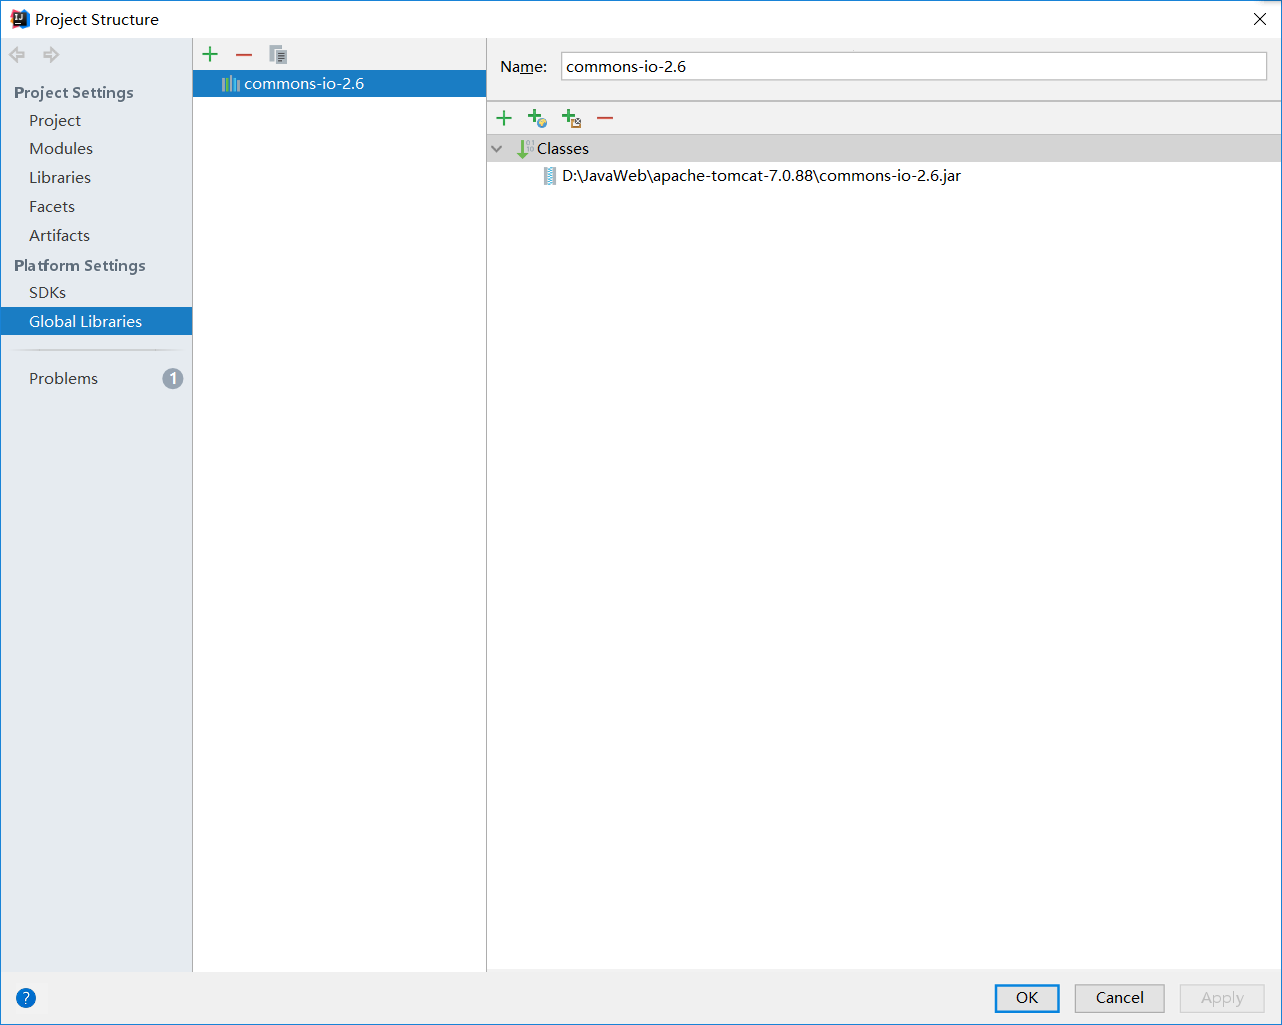1282x1025 pixels.
Task: Click the exclude roots plus icon
Action: (x=571, y=118)
